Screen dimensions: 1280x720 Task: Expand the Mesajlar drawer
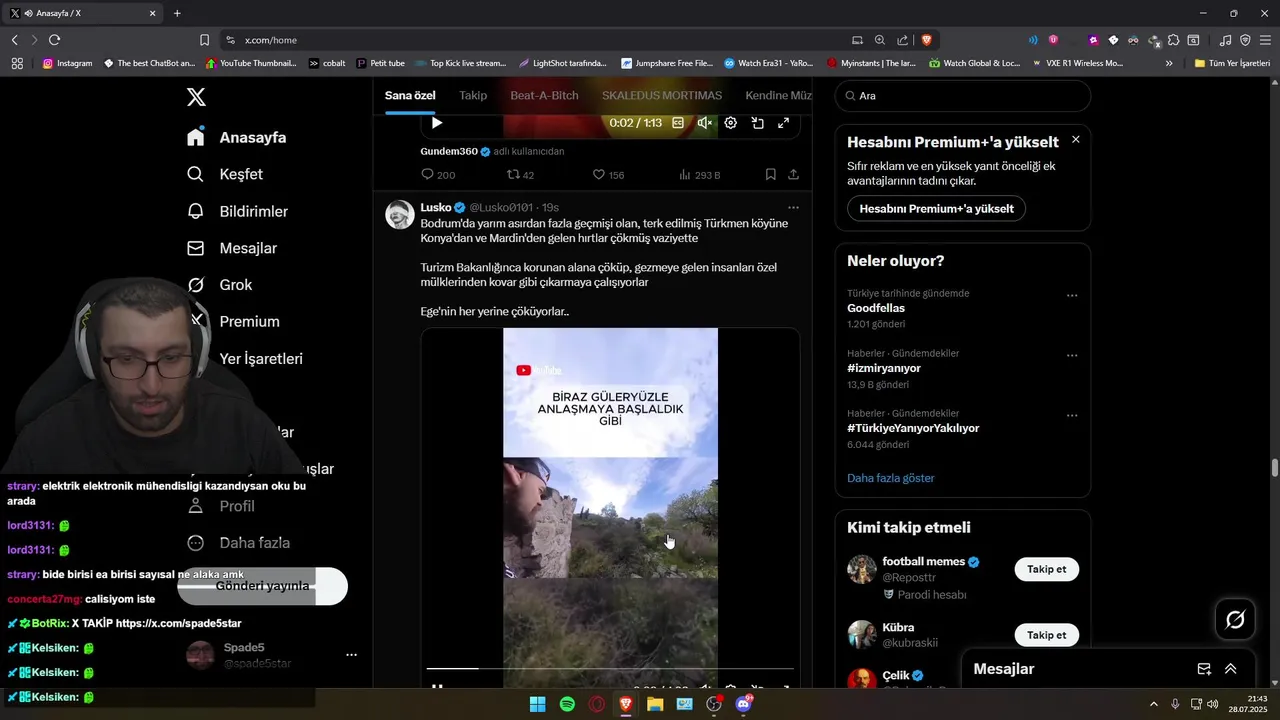pyautogui.click(x=1231, y=669)
